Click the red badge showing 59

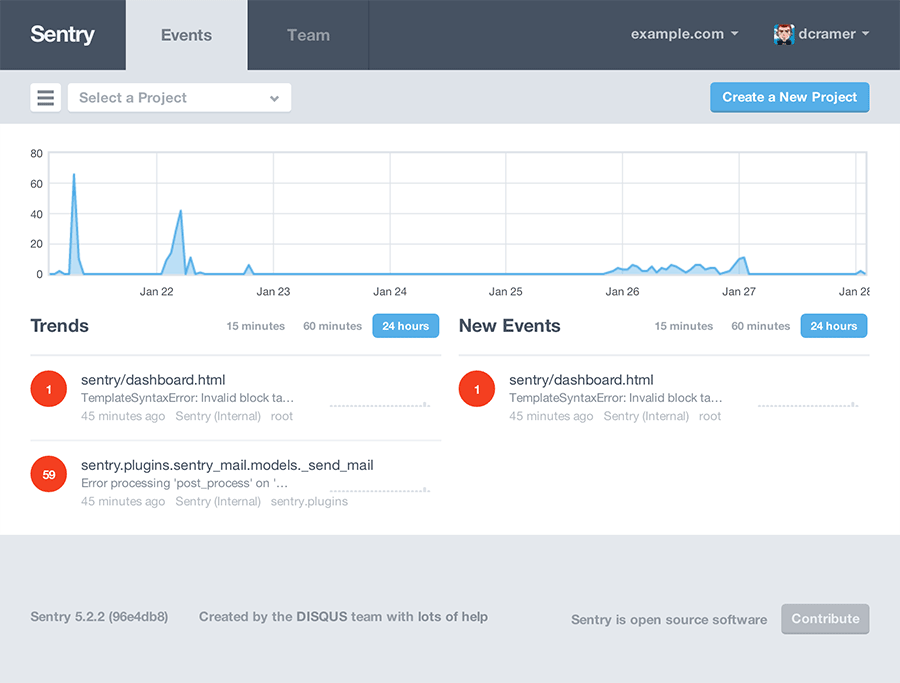coord(49,475)
